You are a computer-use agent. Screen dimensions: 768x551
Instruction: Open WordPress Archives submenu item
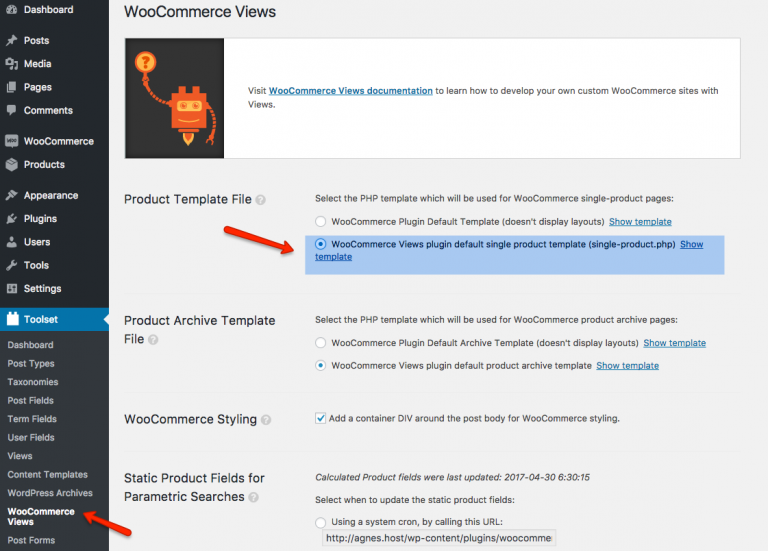click(50, 493)
